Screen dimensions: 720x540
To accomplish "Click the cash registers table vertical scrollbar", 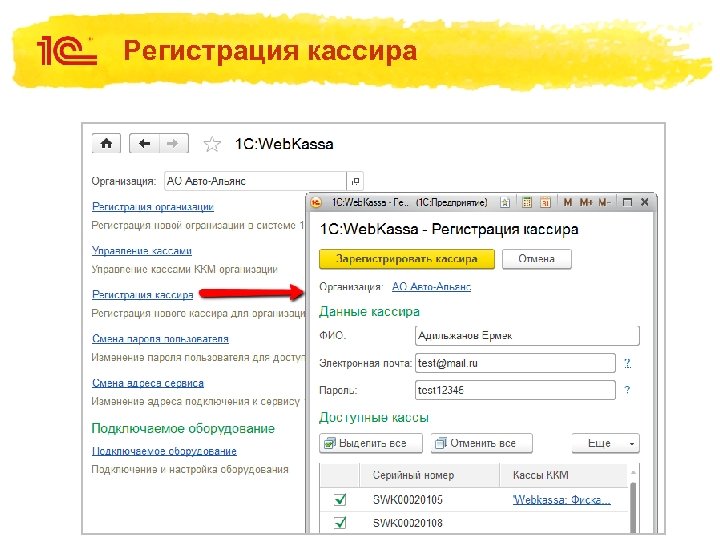I will tap(633, 507).
